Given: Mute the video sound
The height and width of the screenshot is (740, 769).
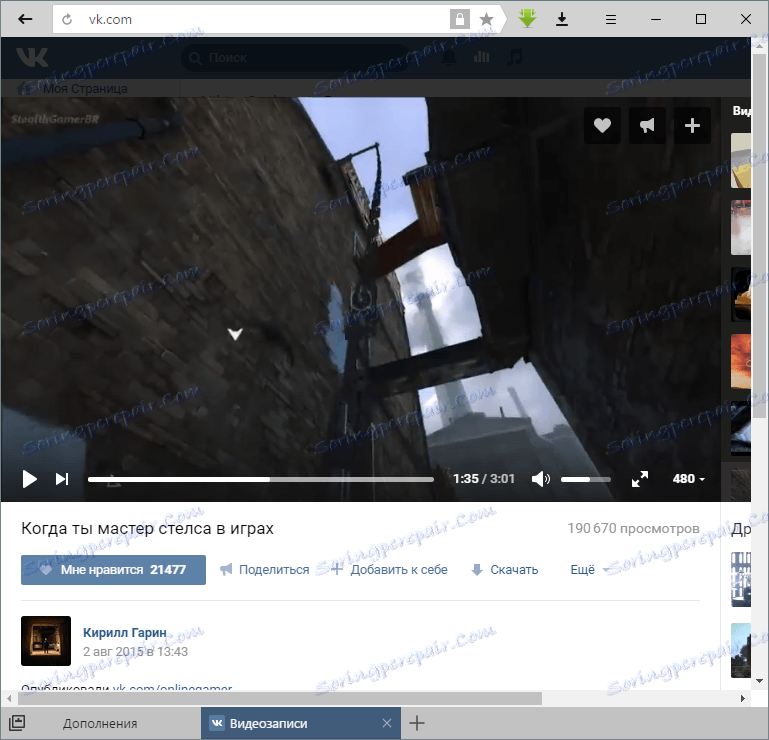Looking at the screenshot, I should [540, 479].
